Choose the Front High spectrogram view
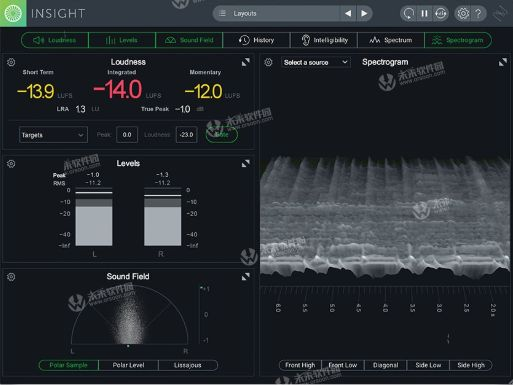This screenshot has width=513, height=385. pos(300,365)
